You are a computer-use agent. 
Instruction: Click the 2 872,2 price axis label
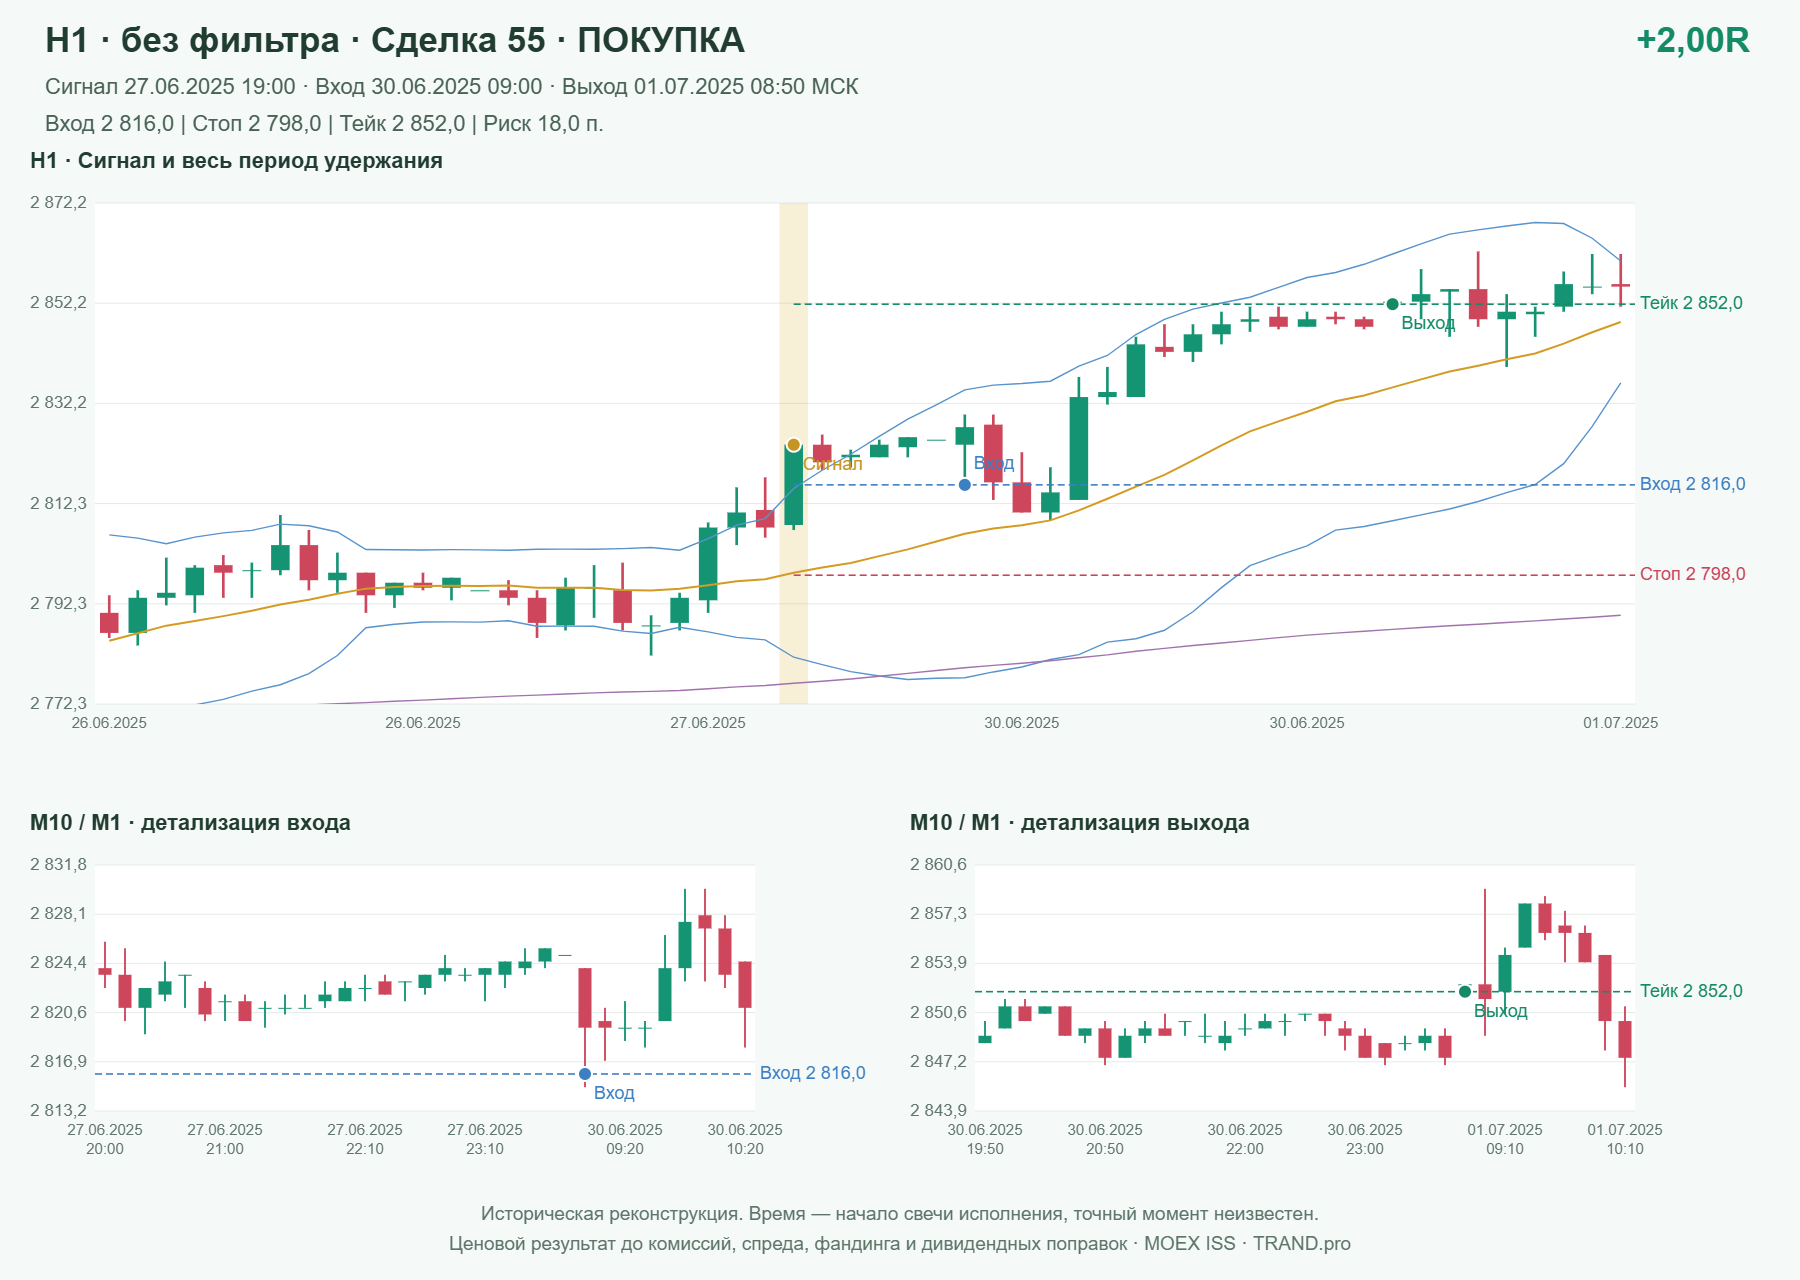point(58,203)
